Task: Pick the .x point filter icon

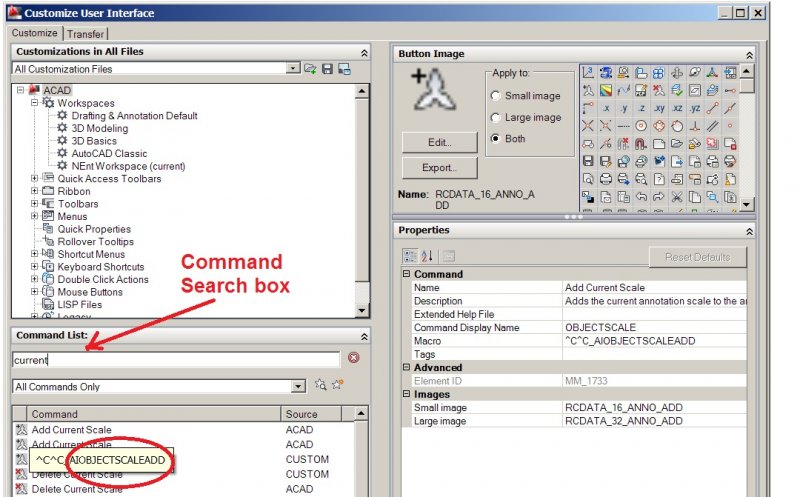Action: pyautogui.click(x=606, y=108)
